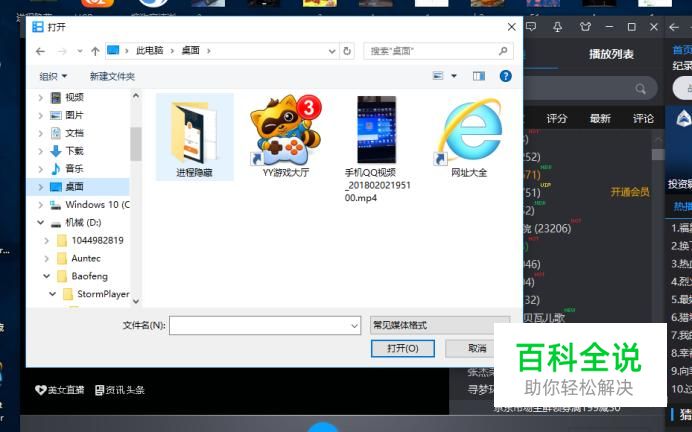Viewport: 692px width, 432px height.
Task: Open 美女直播 at the player bottom
Action: (x=60, y=390)
